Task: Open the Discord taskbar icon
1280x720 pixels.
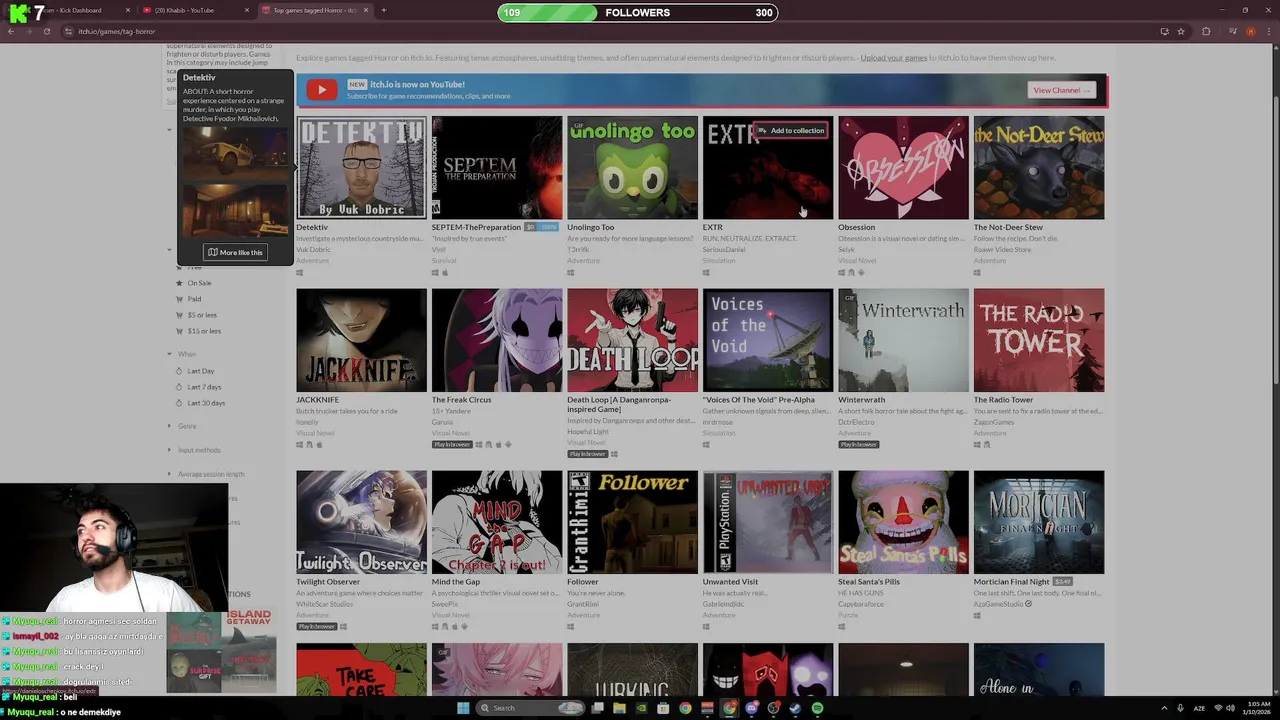Action: (751, 708)
